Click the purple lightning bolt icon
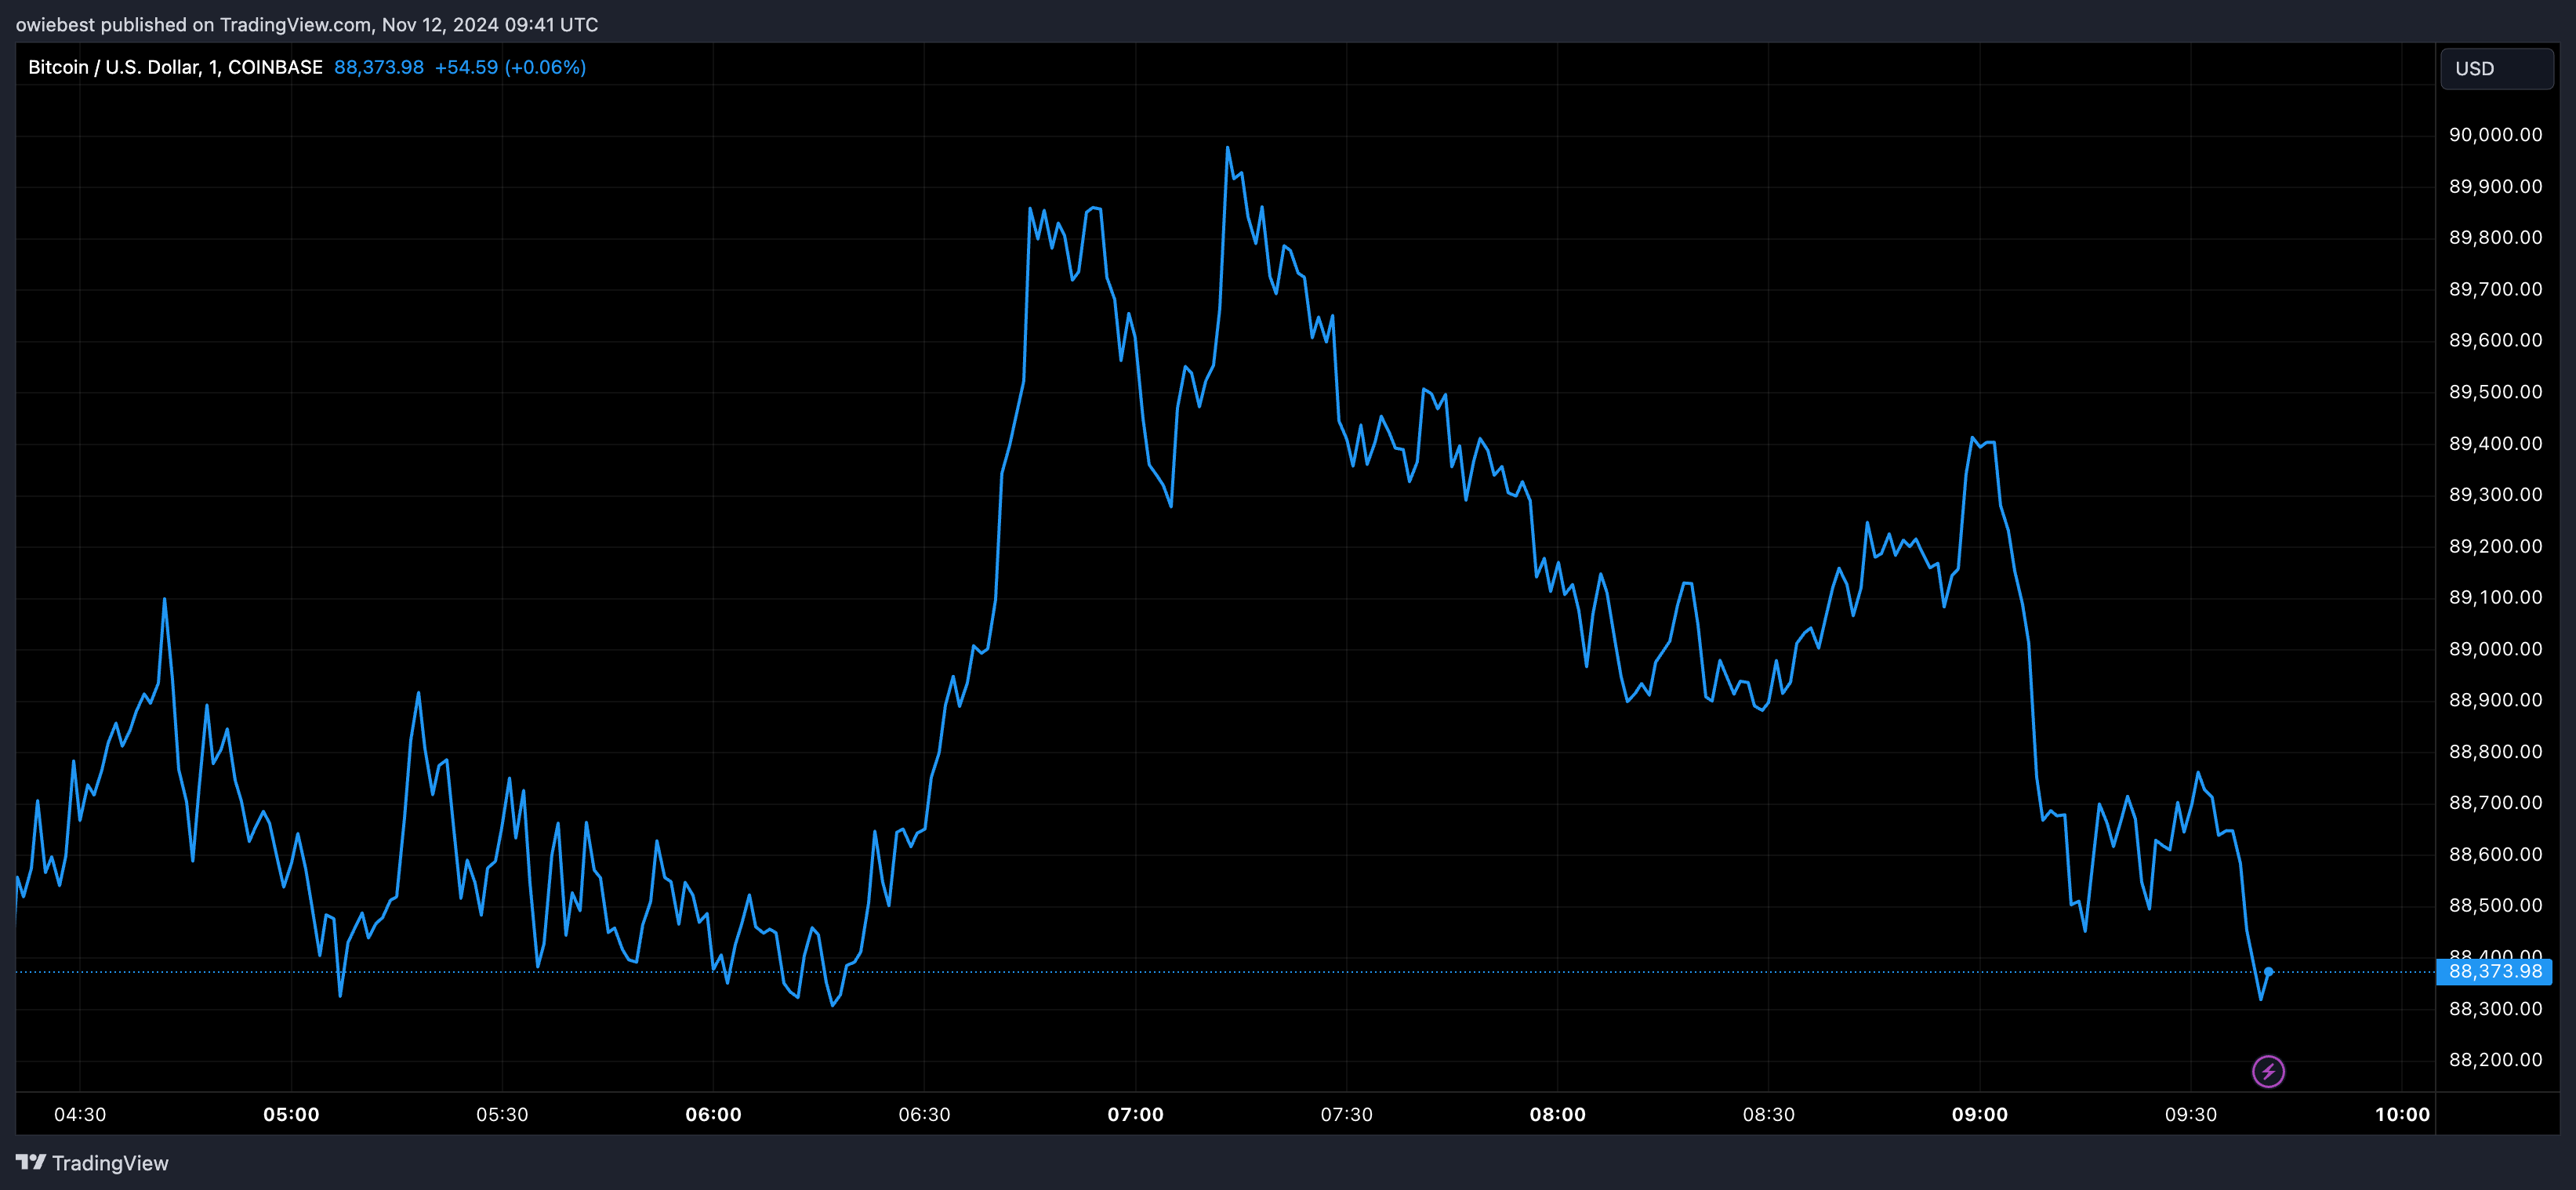The image size is (2576, 1190). 2268,1072
